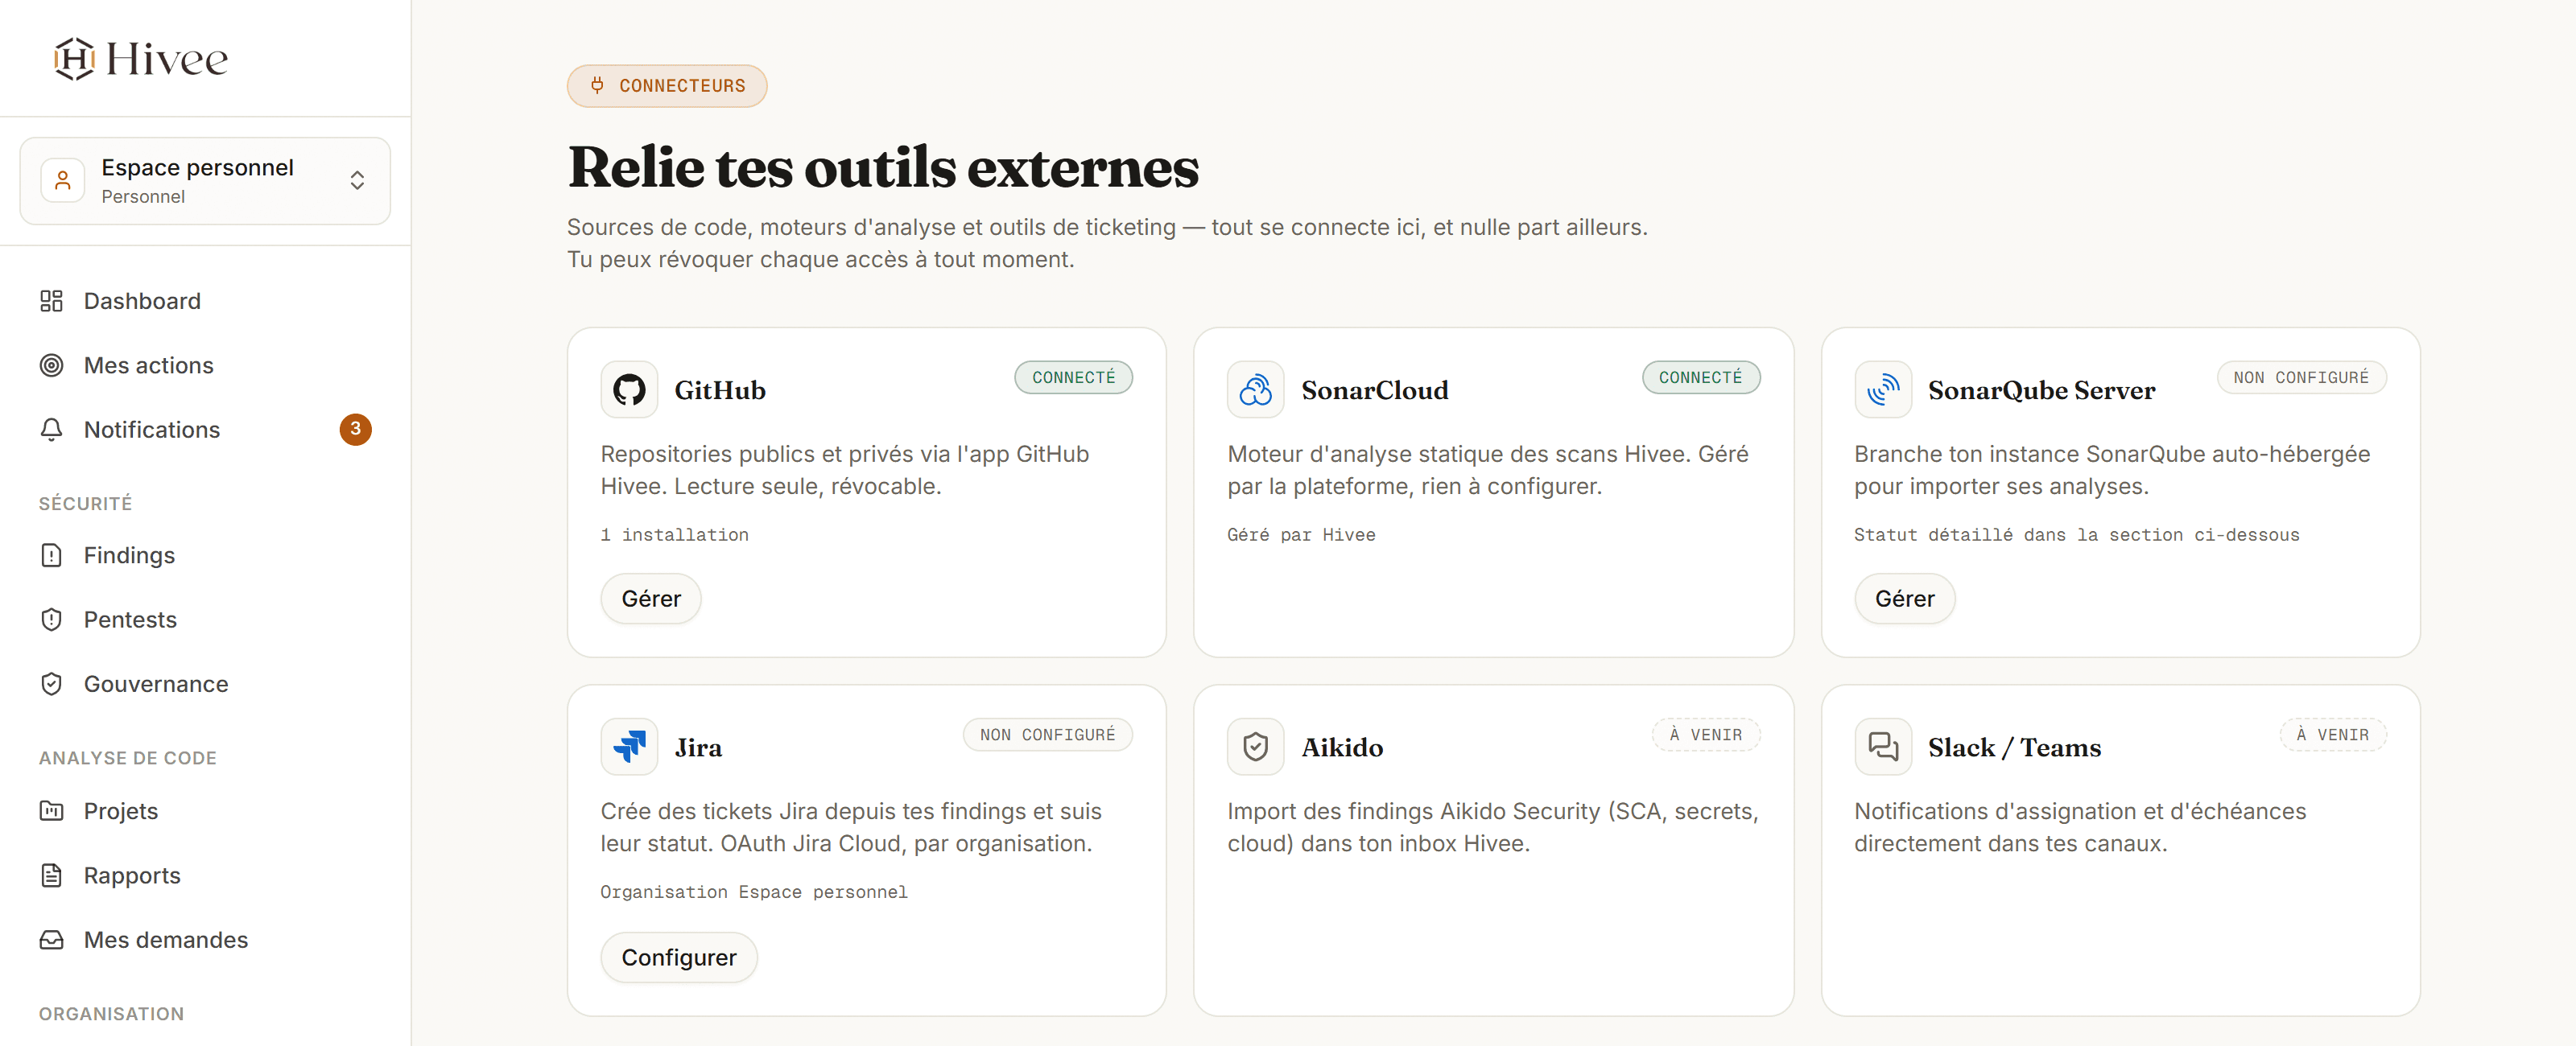Click the SonarCloud cloud icon

click(x=1255, y=390)
